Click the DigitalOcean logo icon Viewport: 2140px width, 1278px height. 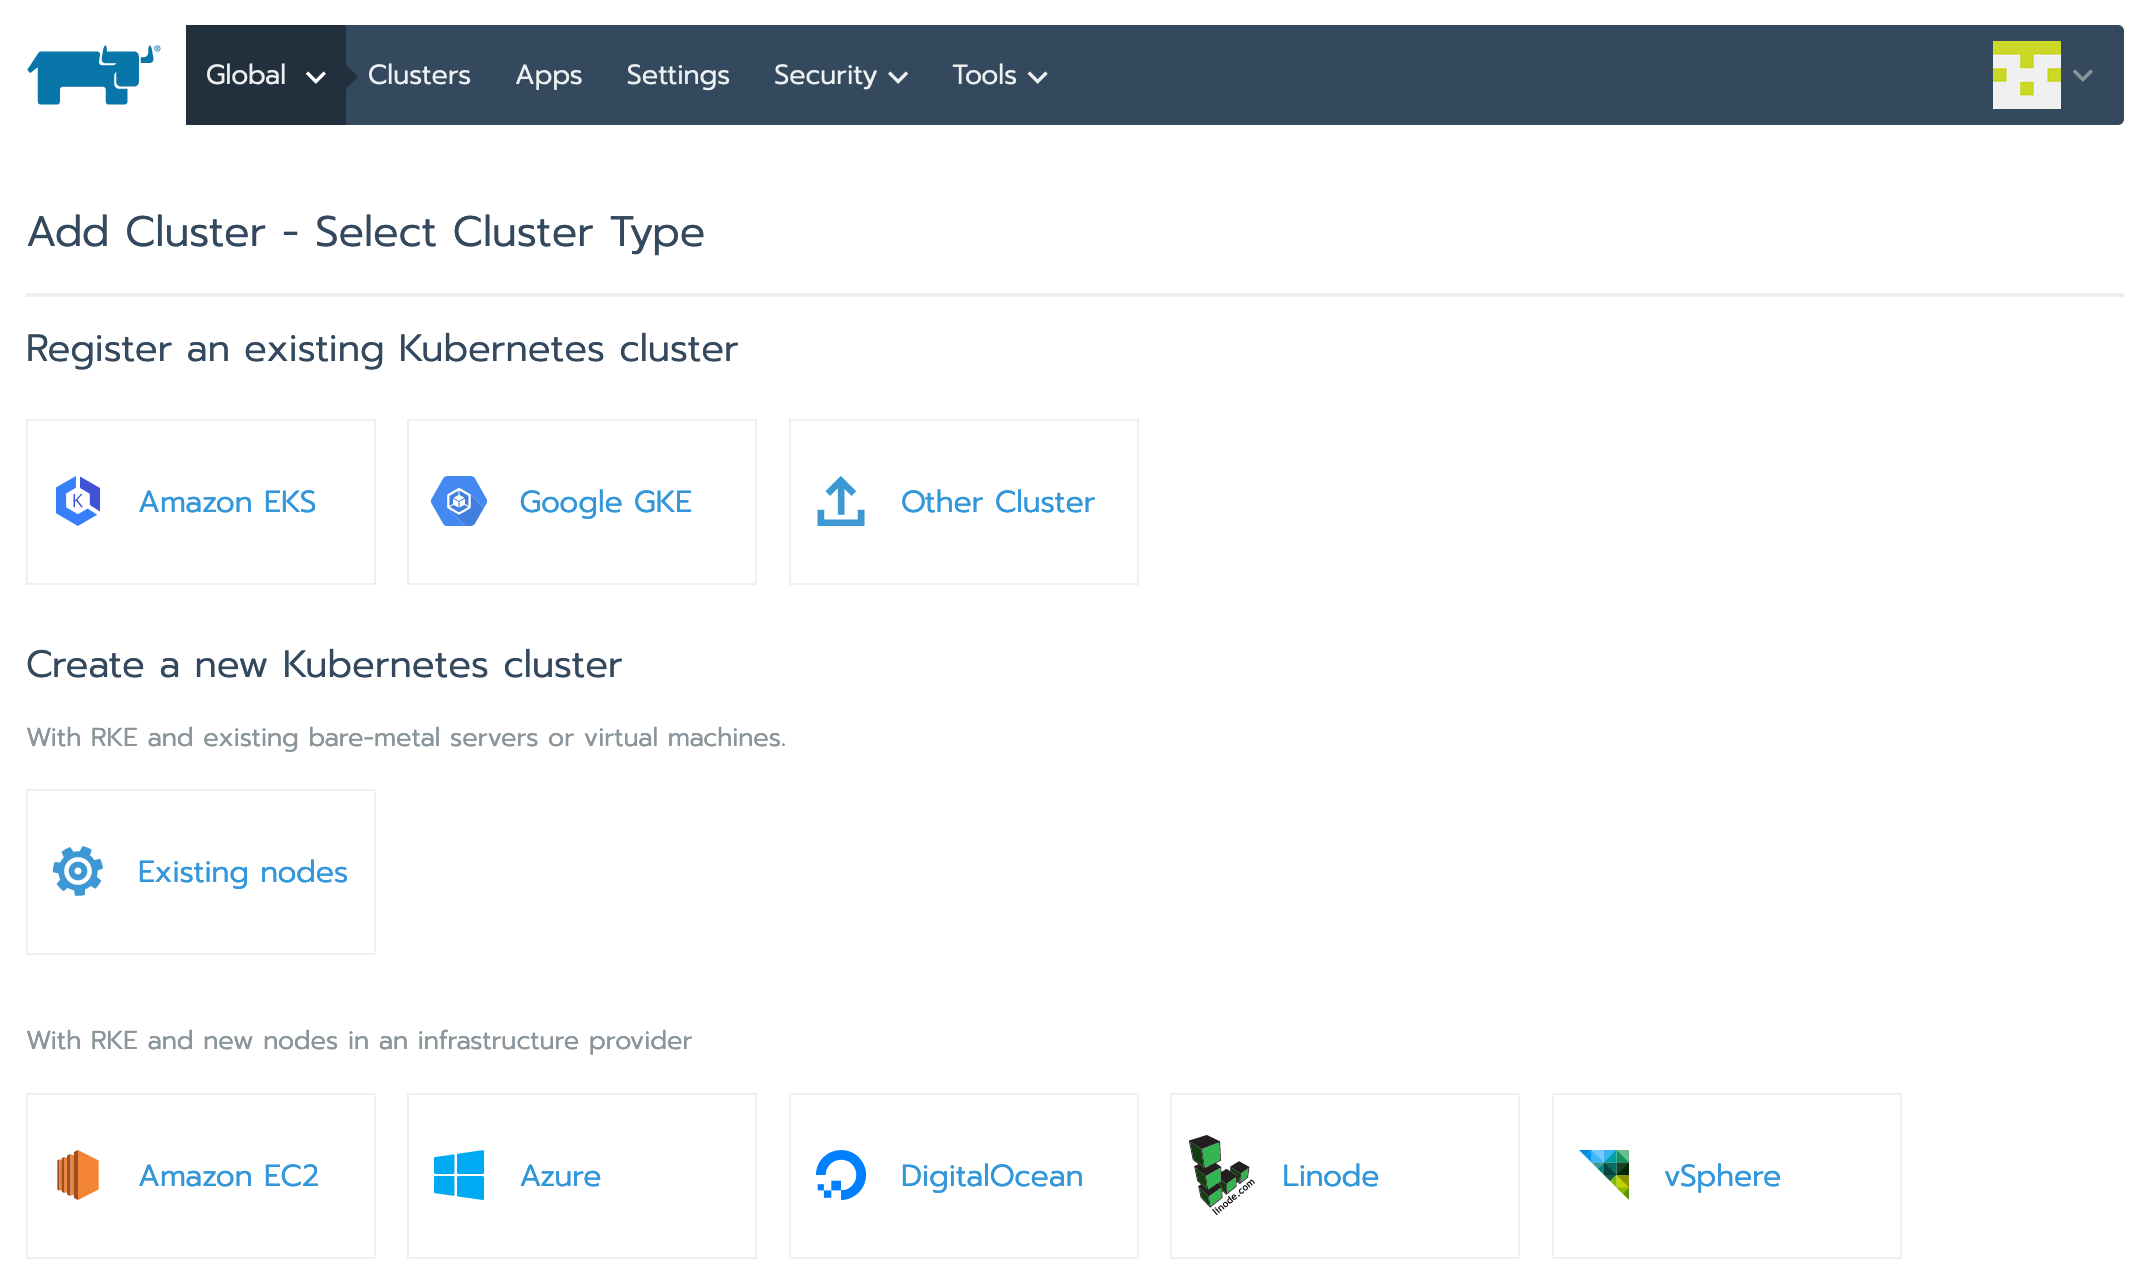coord(840,1175)
